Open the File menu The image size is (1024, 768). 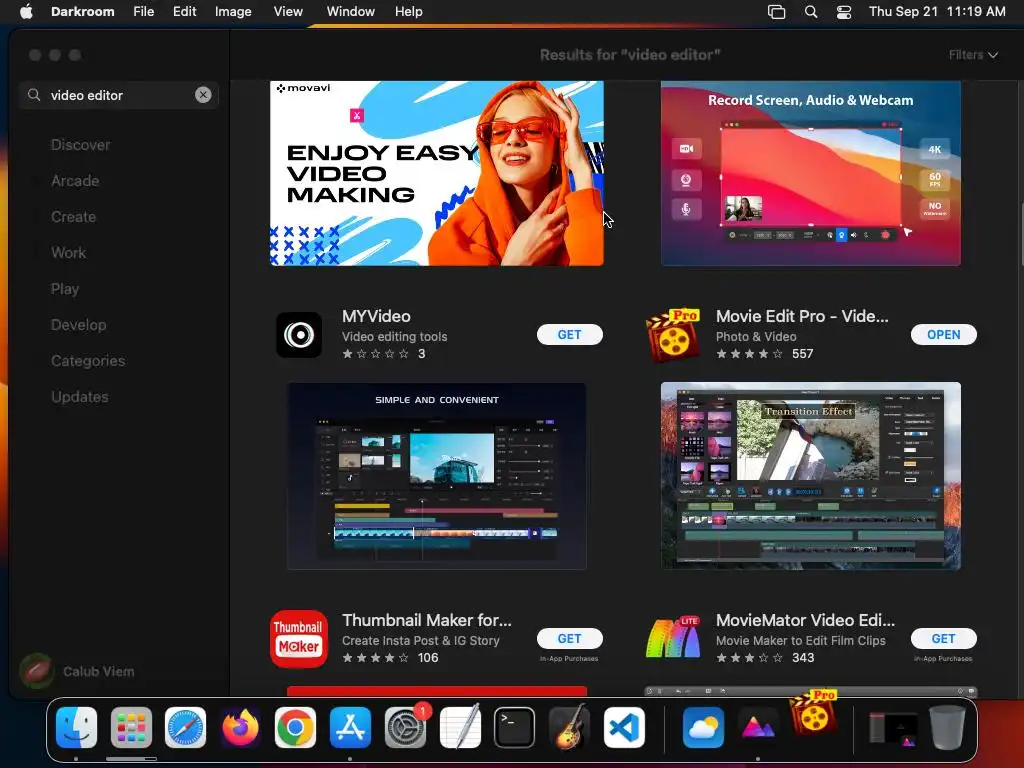click(x=144, y=12)
